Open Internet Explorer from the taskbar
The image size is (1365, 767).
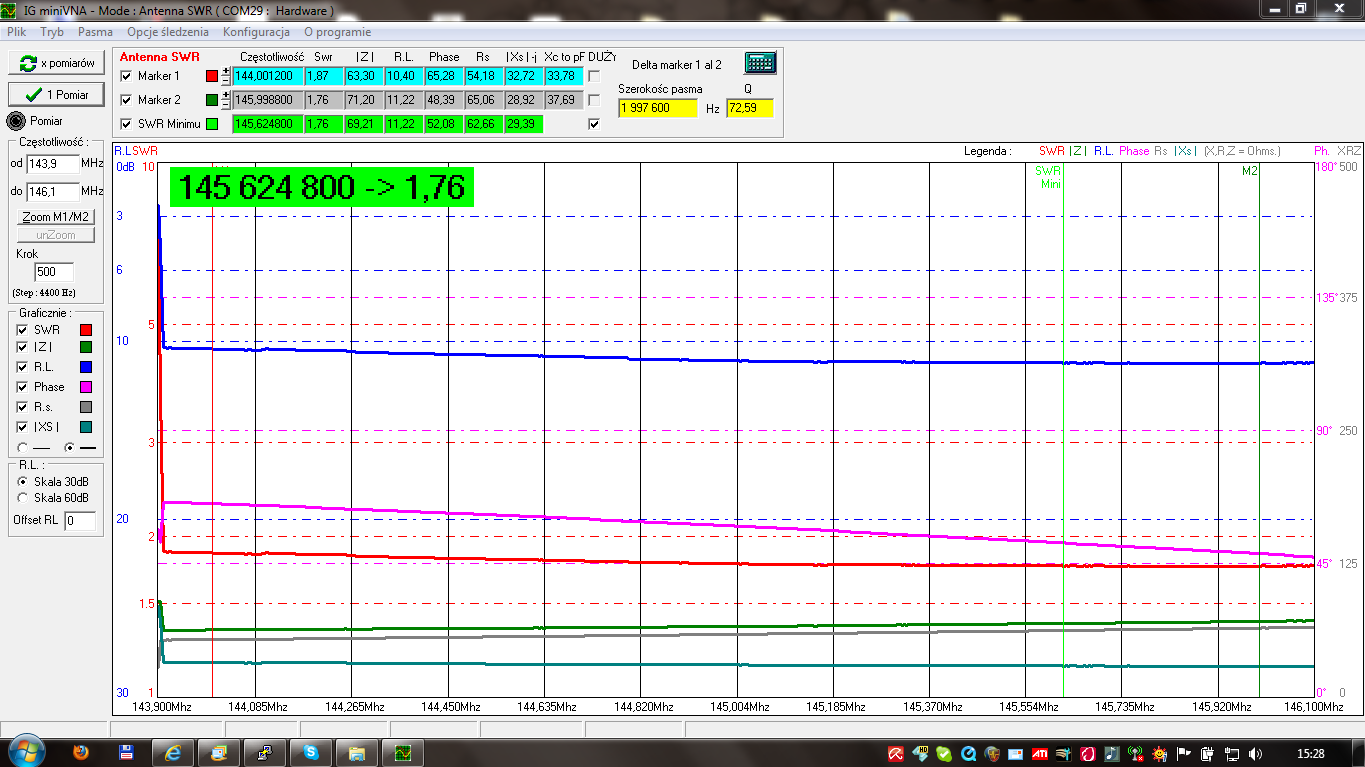pos(173,752)
